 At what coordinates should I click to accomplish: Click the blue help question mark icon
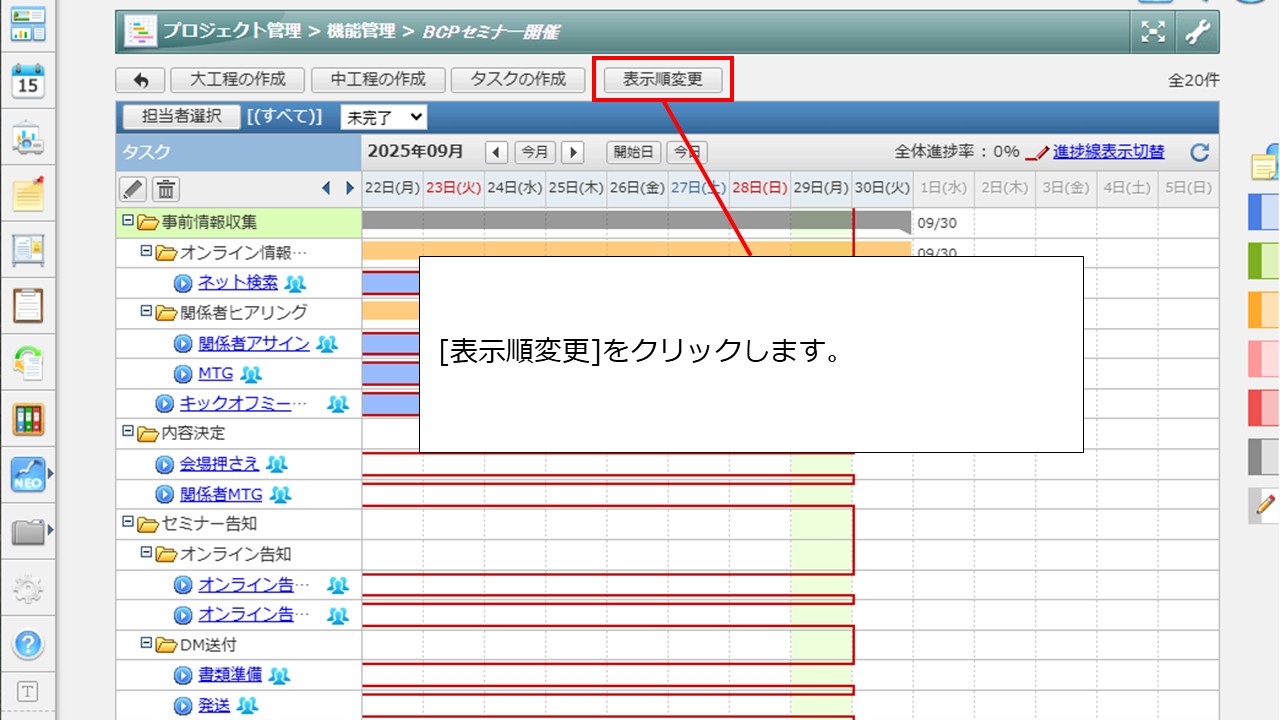tap(28, 644)
